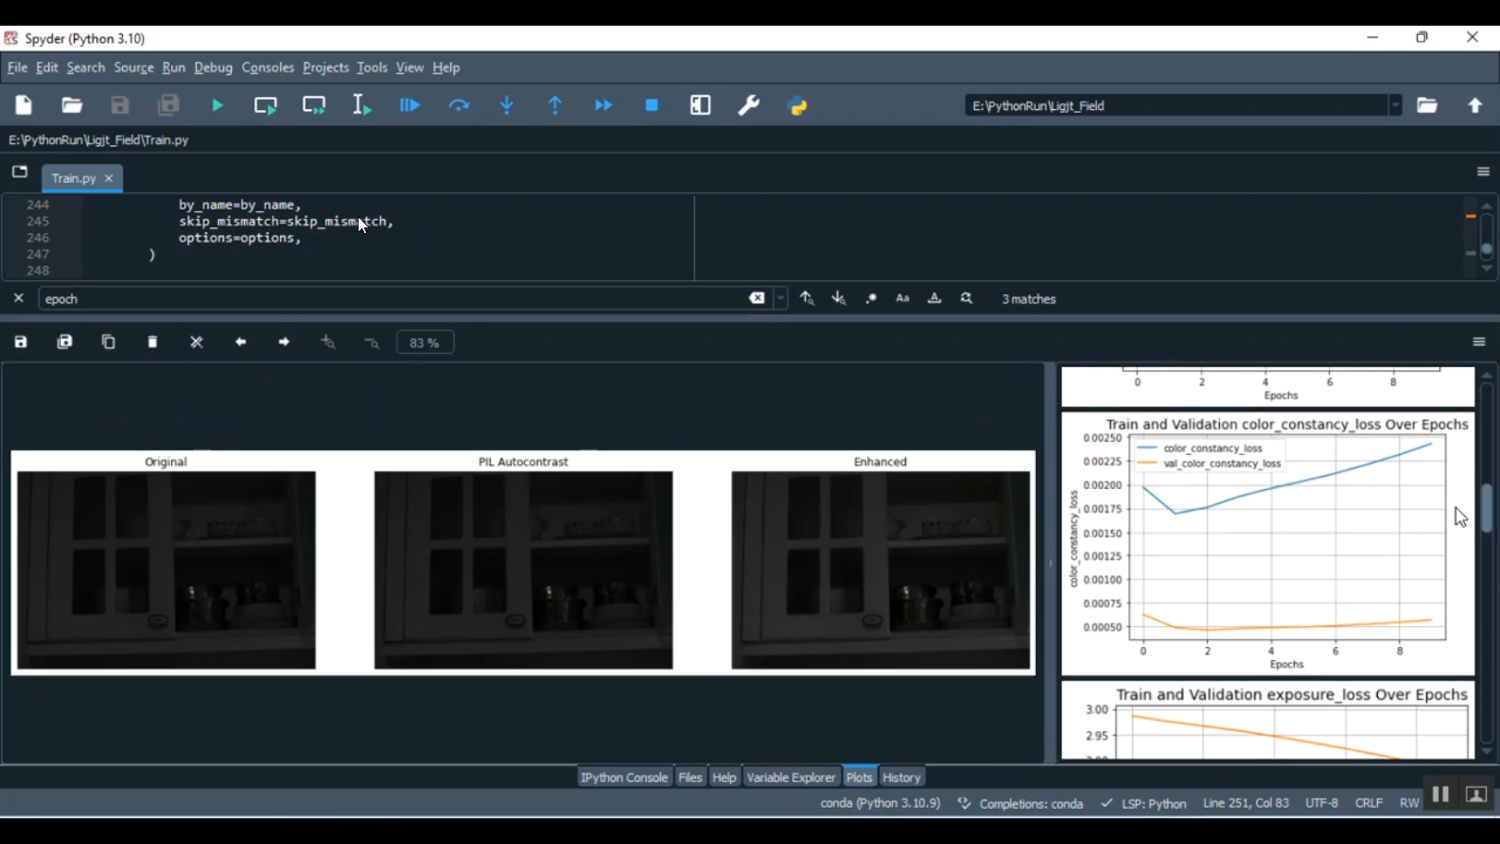Toggle case sensitive search (Aa)
1500x844 pixels.
point(903,299)
